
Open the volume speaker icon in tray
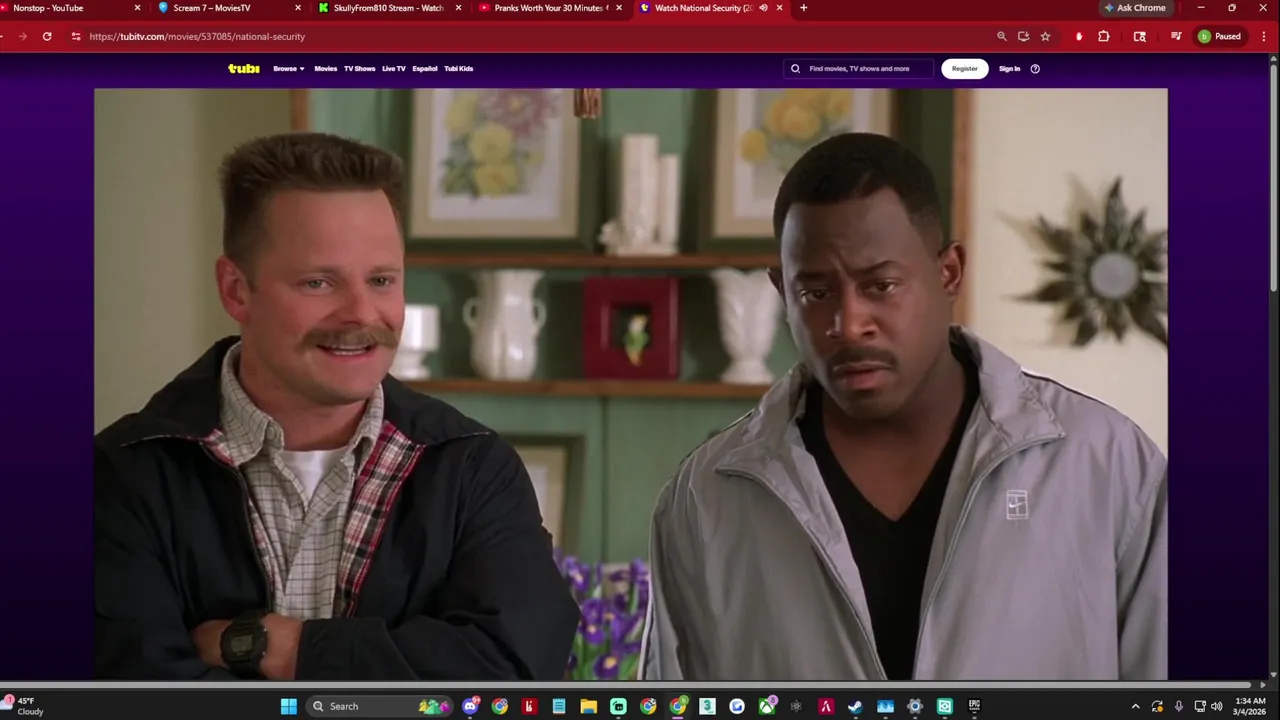pyautogui.click(x=1216, y=706)
